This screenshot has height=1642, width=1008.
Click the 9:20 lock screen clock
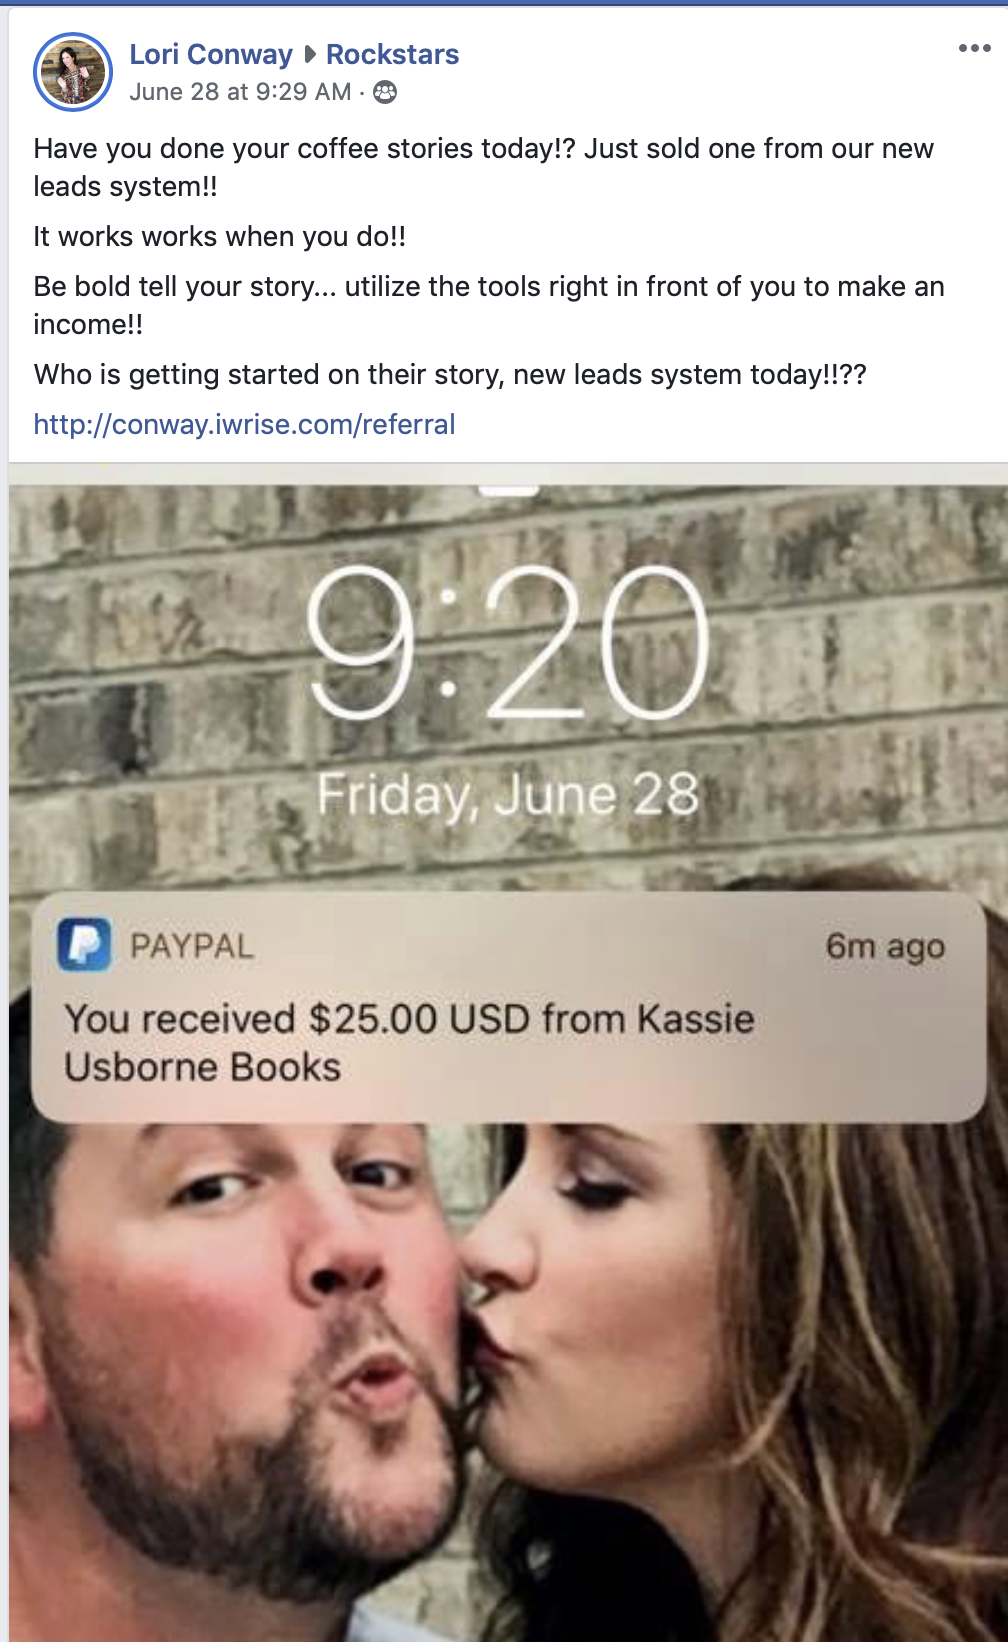tap(508, 642)
